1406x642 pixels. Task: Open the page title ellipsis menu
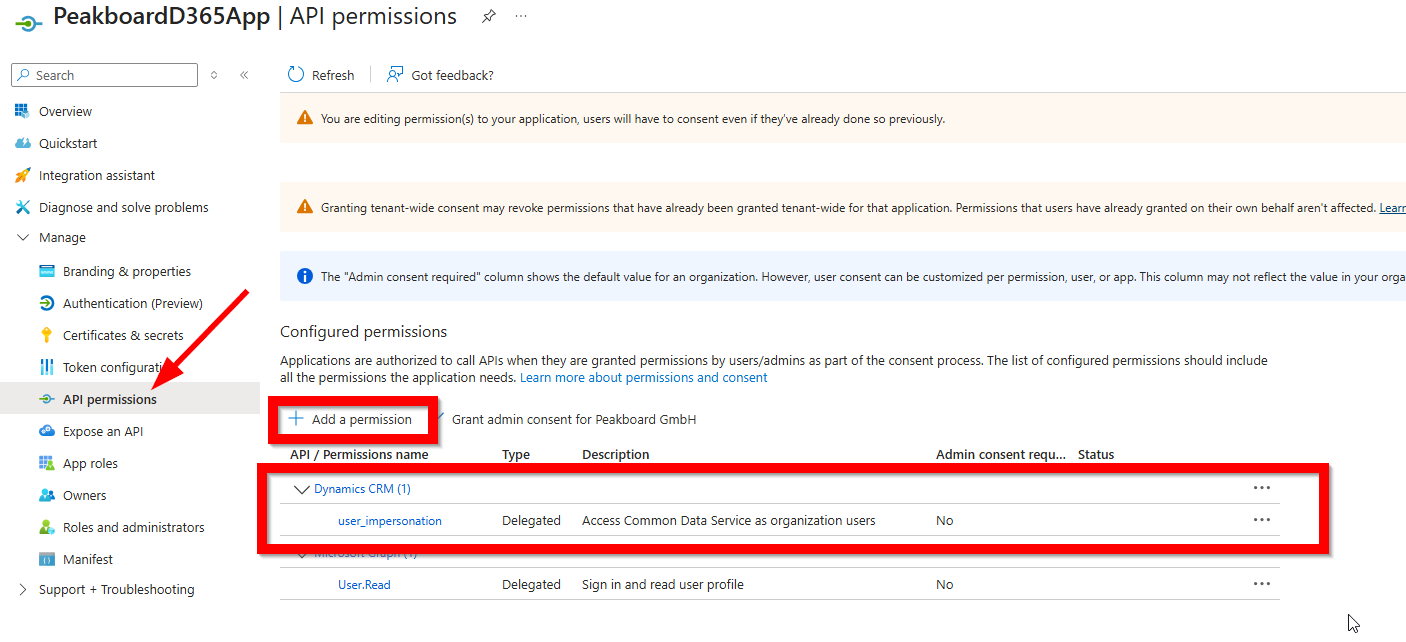521,16
